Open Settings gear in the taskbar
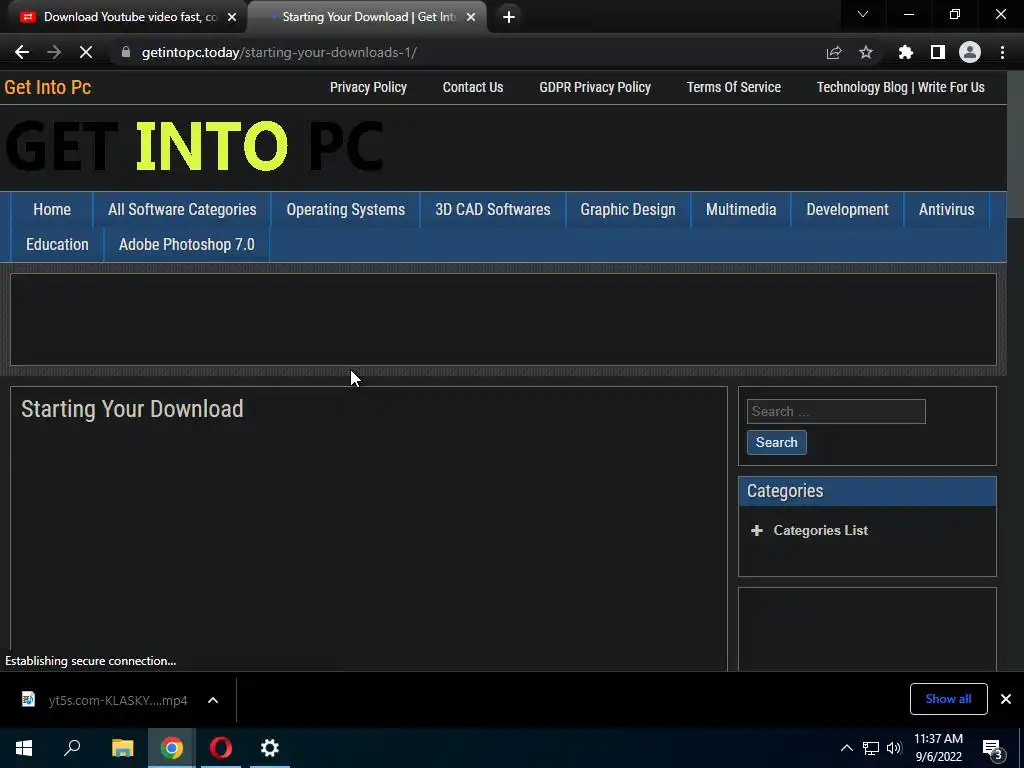 [x=270, y=748]
